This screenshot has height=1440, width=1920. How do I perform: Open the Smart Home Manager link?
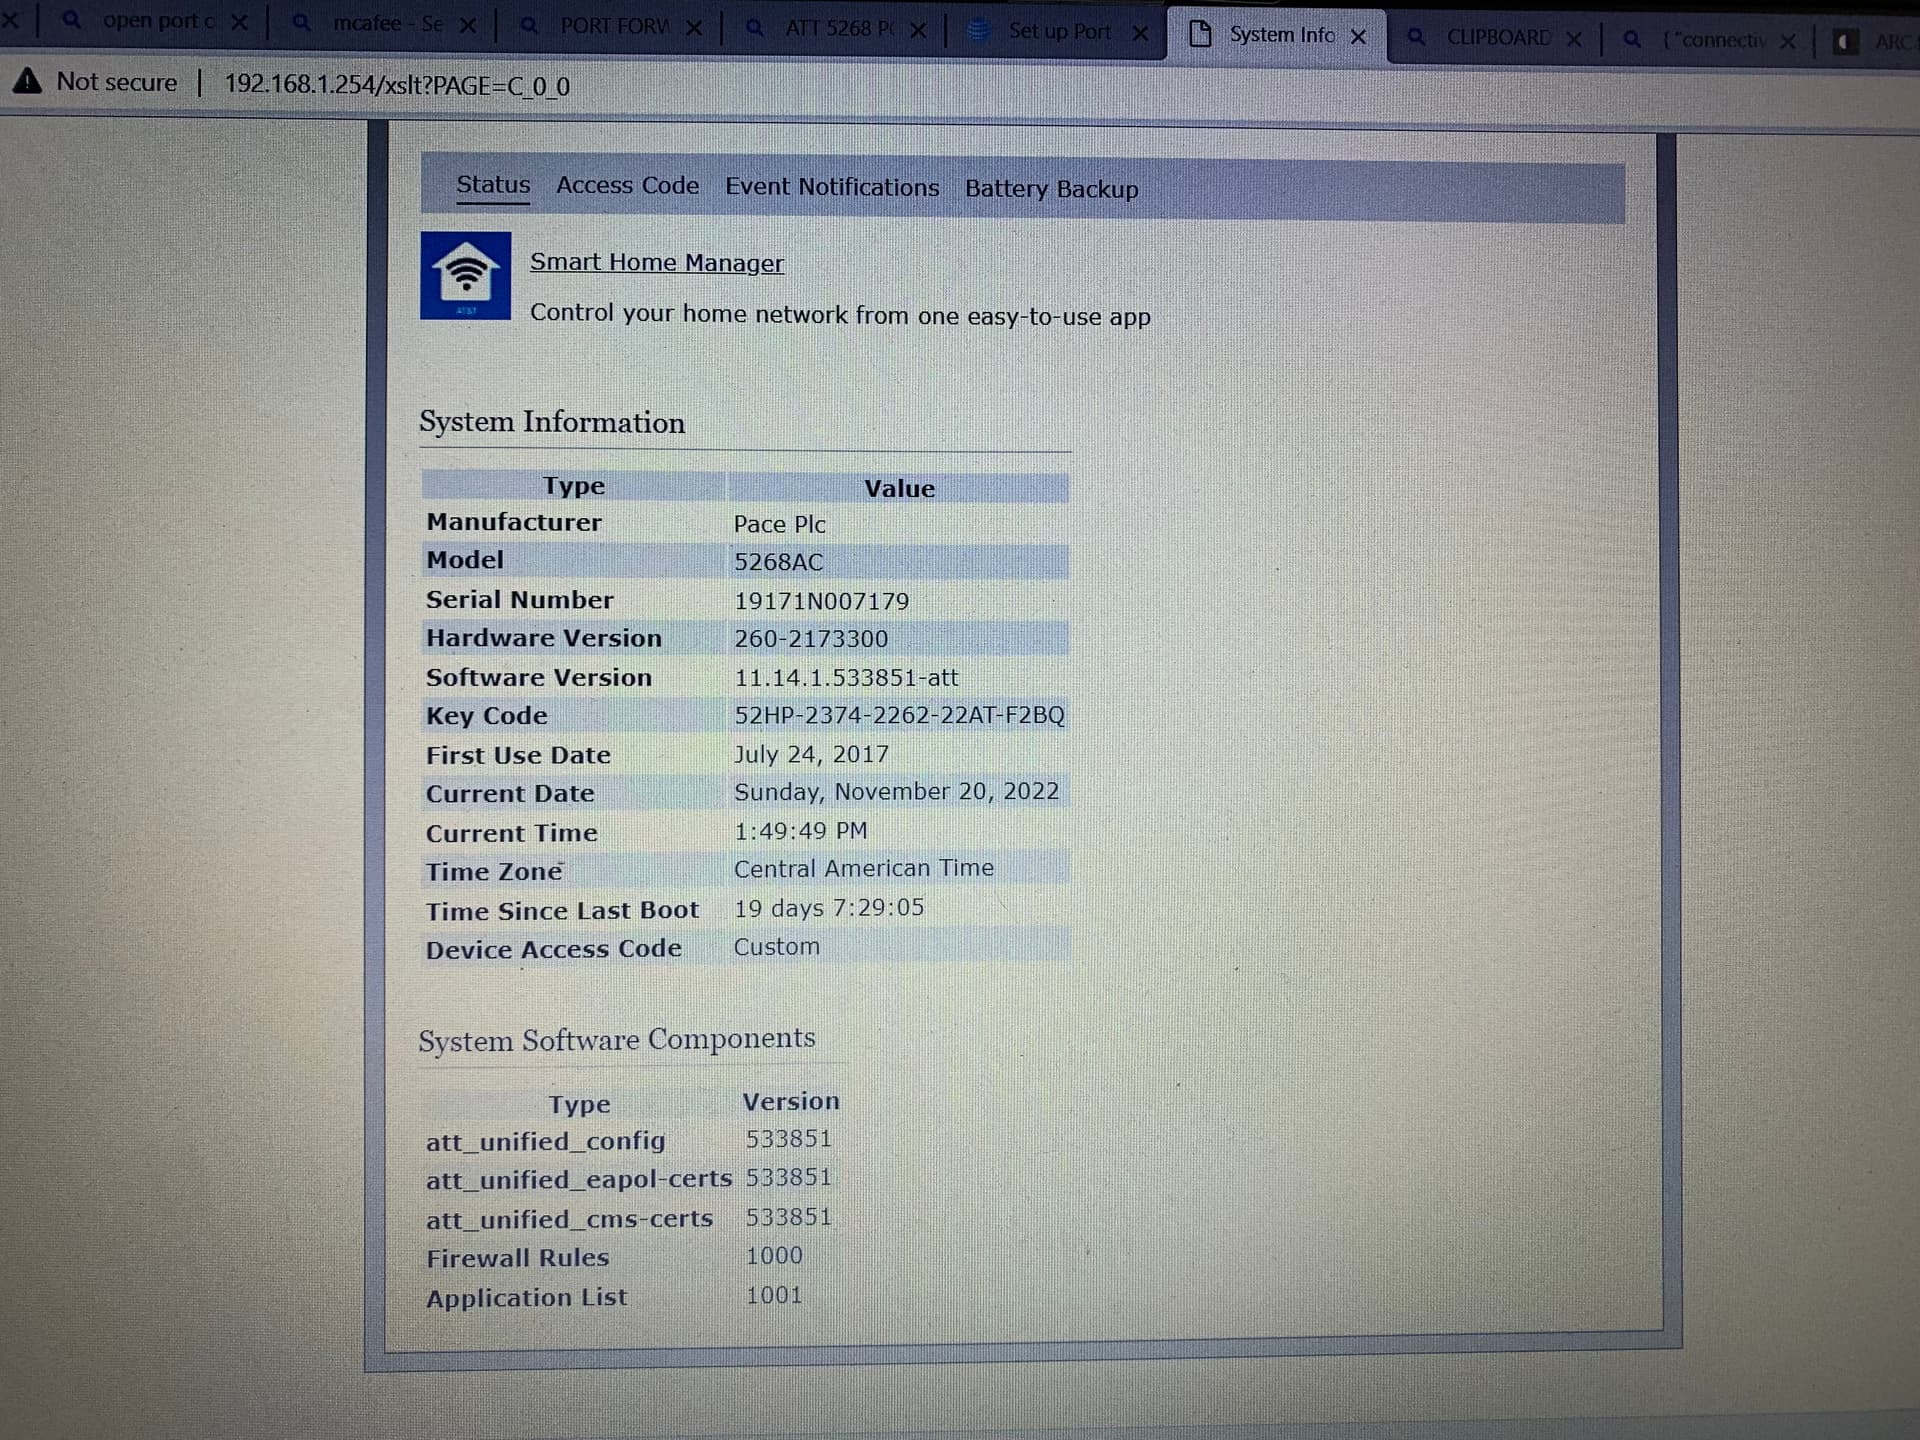click(x=657, y=262)
